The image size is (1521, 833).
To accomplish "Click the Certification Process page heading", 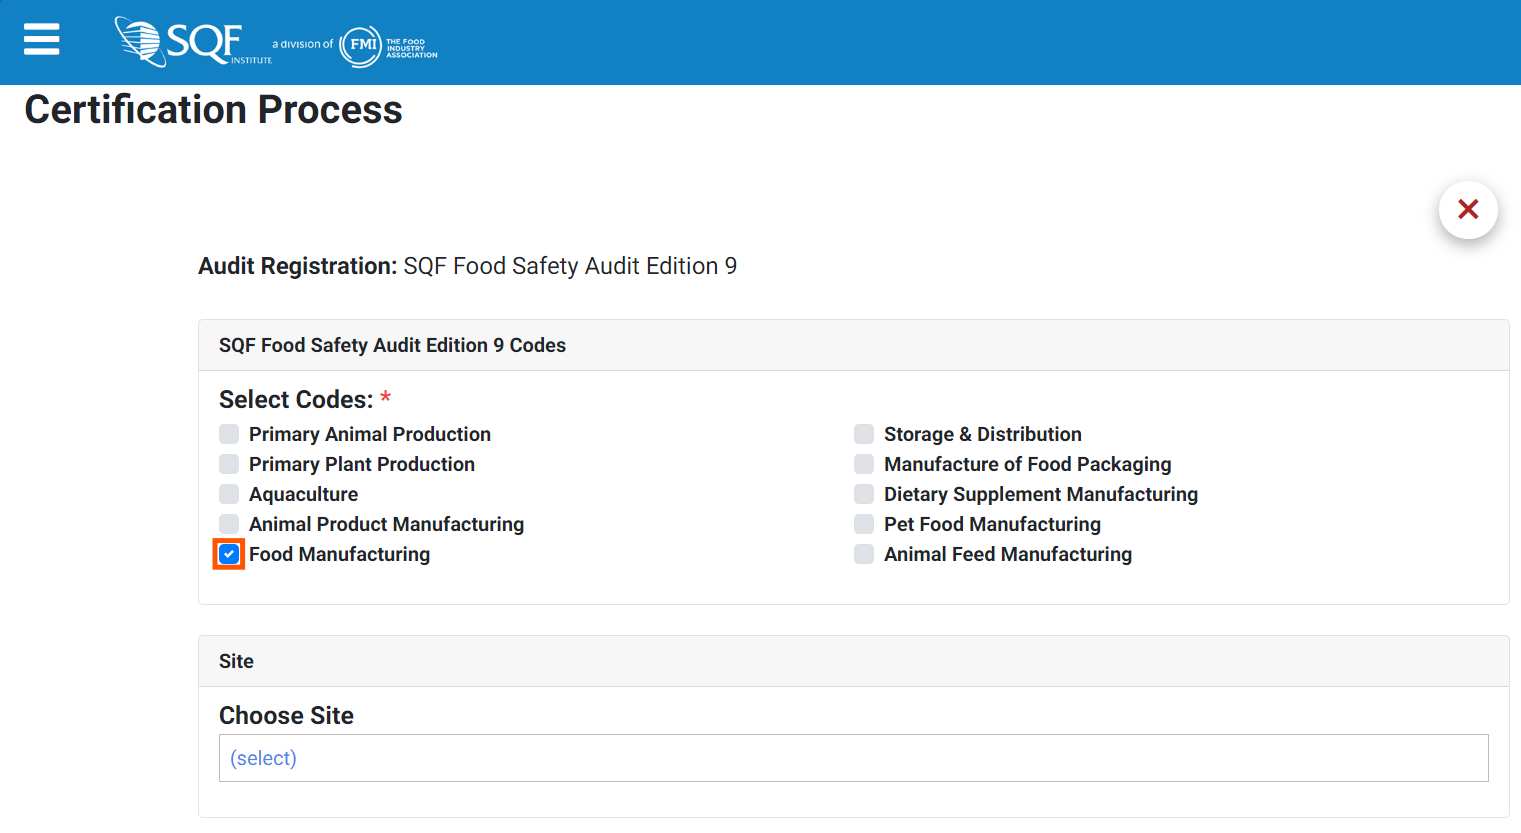I will coord(213,110).
